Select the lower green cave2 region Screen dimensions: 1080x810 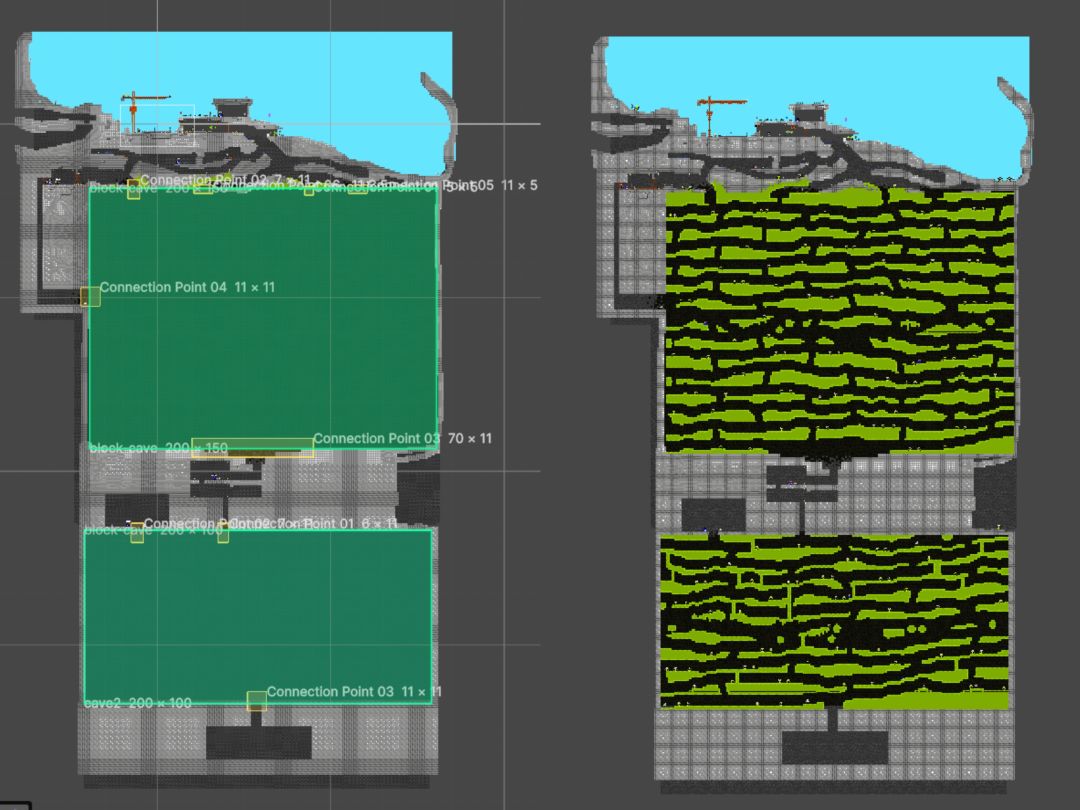[258, 616]
